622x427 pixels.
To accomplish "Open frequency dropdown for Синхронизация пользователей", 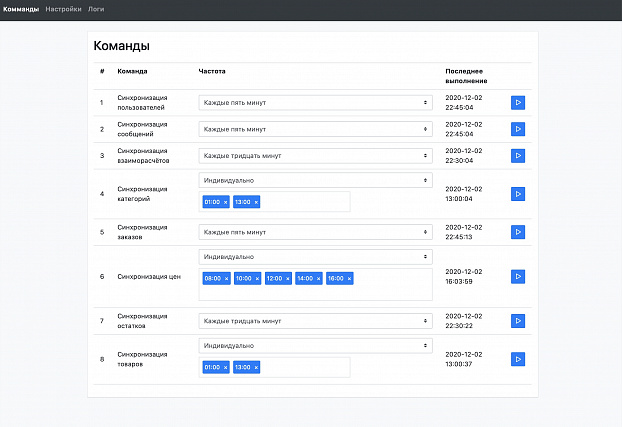I will pyautogui.click(x=315, y=102).
